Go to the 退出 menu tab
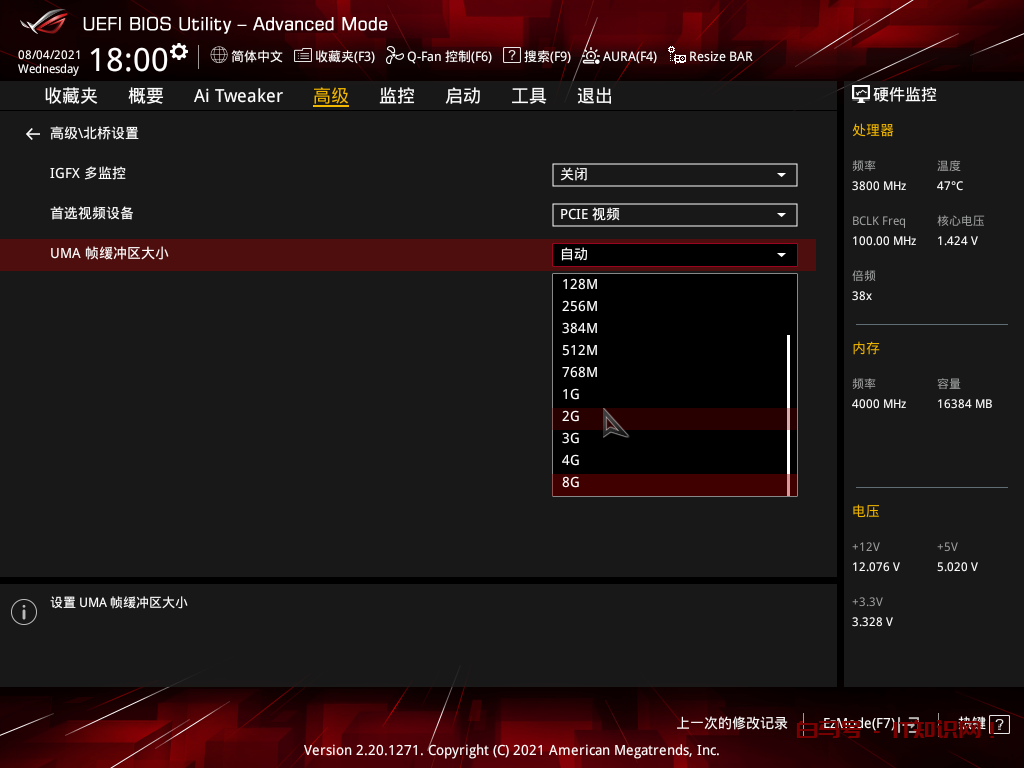Screen dimensions: 1024x768 pyautogui.click(x=594, y=96)
